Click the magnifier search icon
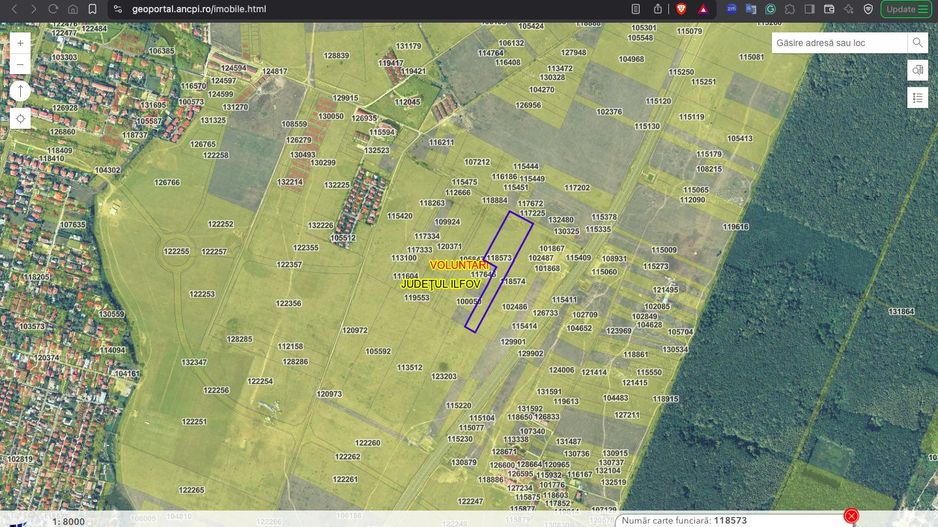This screenshot has width=938, height=527. (x=917, y=42)
